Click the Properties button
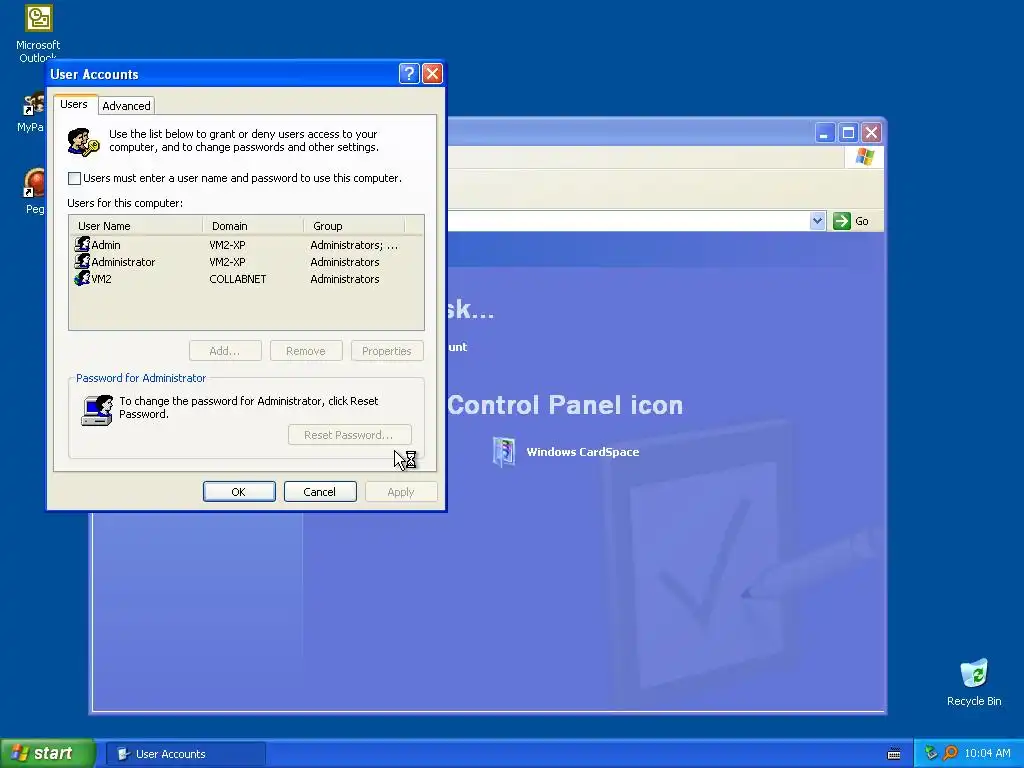The image size is (1024, 768). click(x=387, y=351)
